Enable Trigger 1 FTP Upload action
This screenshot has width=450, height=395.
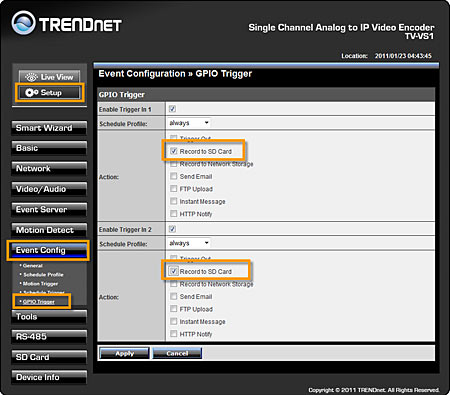point(173,189)
